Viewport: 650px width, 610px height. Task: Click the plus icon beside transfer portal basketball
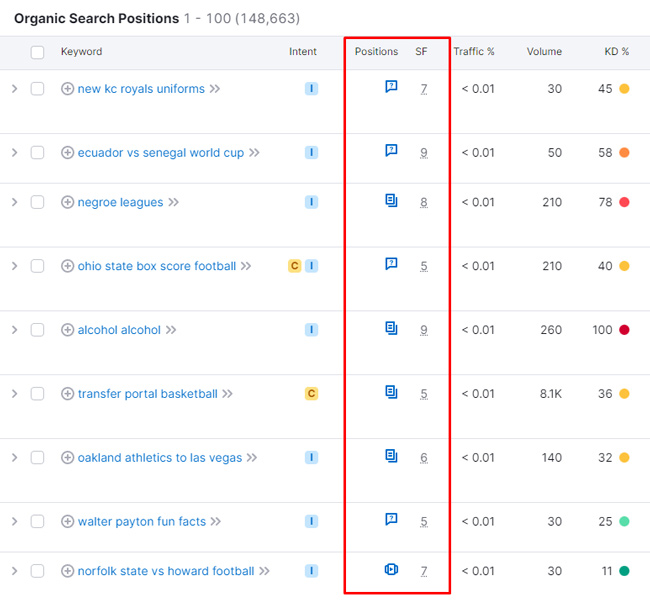tap(67, 394)
